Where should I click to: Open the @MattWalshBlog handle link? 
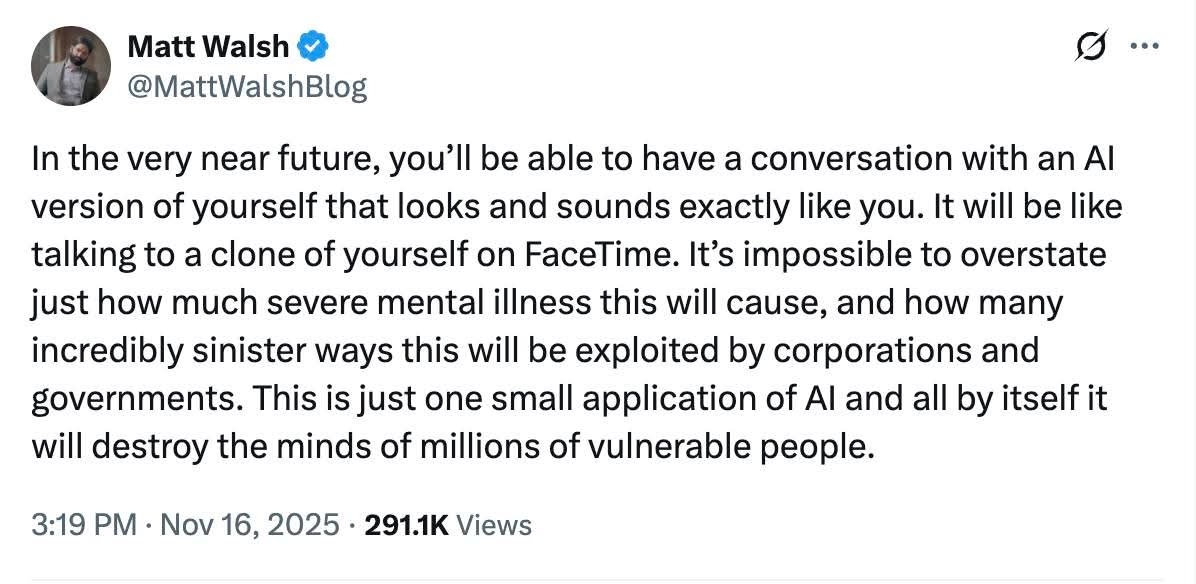247,87
